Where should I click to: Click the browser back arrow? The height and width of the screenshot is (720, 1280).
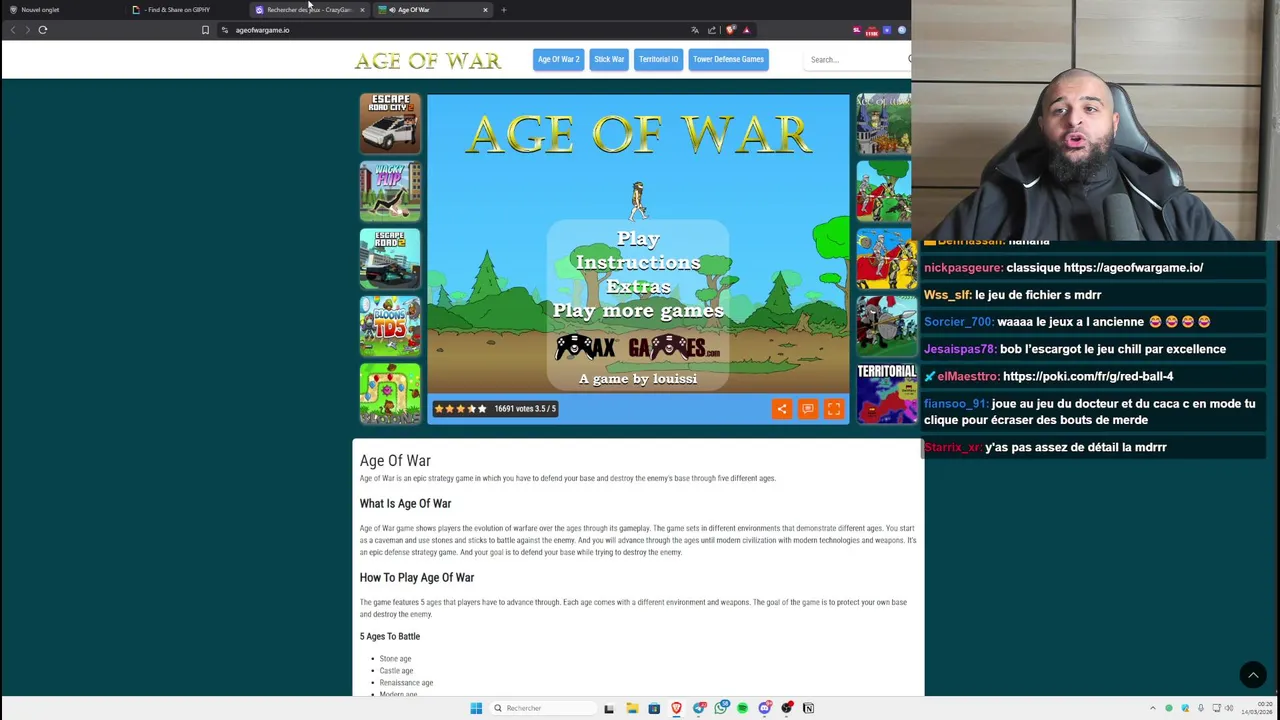click(13, 30)
